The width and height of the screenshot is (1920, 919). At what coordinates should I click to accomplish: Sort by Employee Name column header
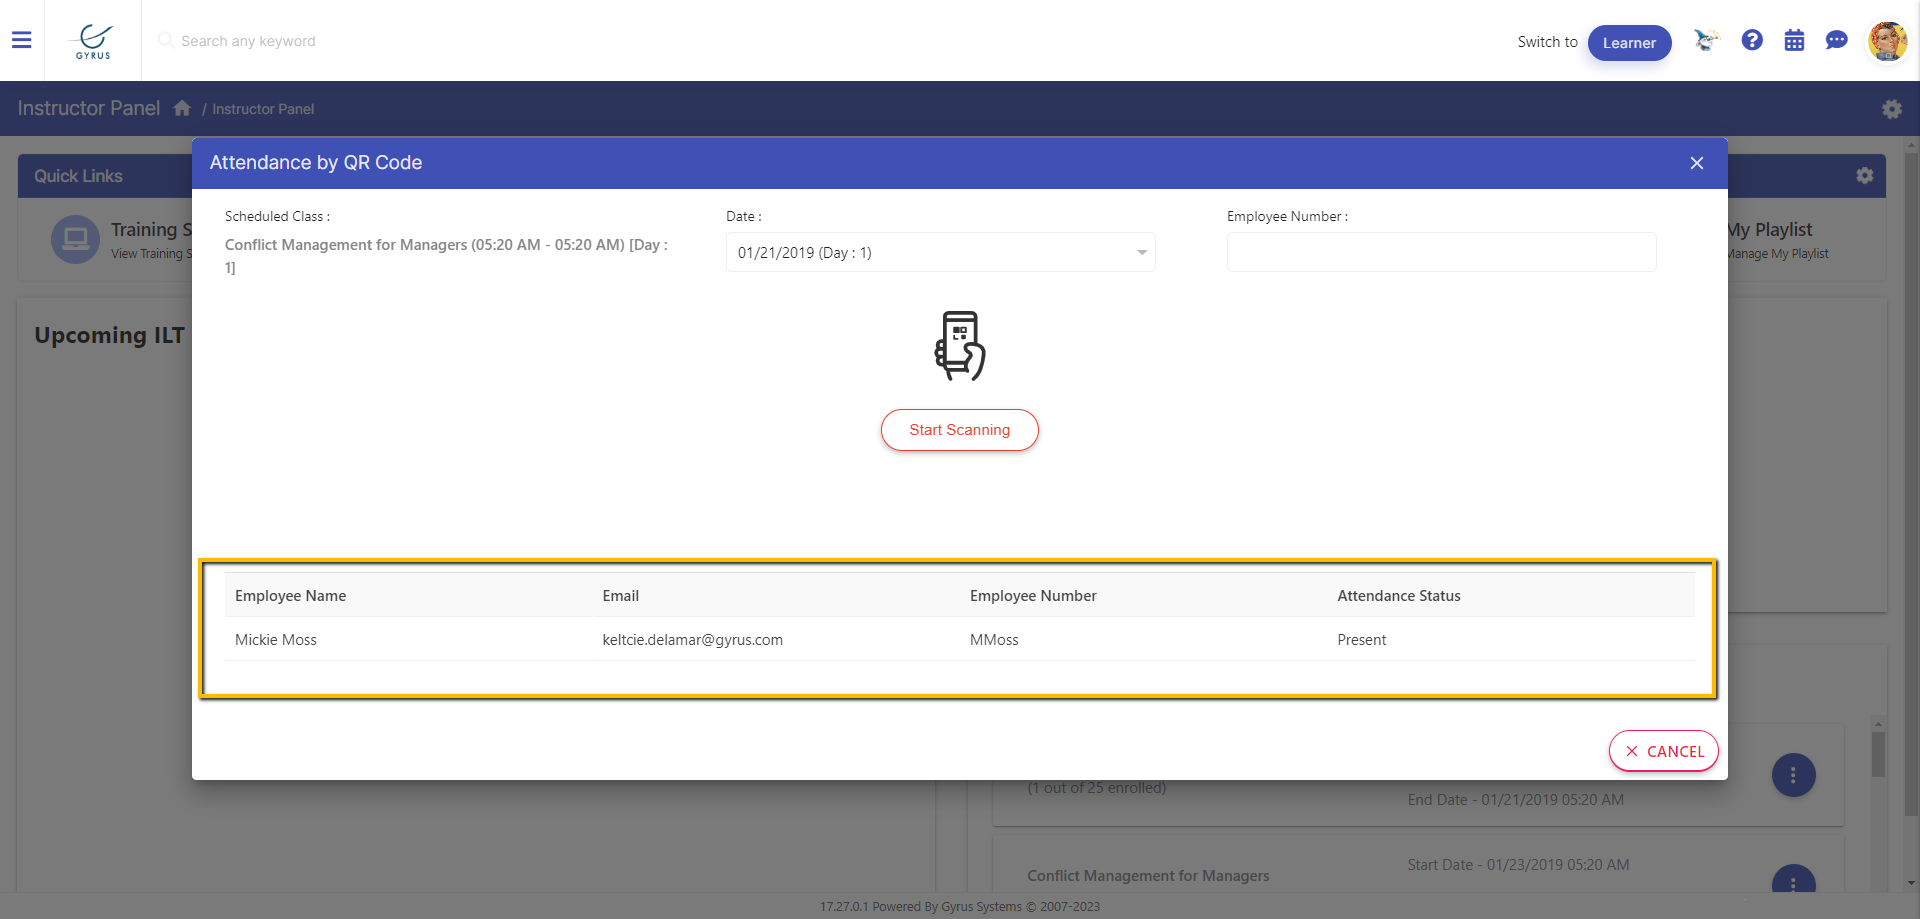click(x=290, y=596)
